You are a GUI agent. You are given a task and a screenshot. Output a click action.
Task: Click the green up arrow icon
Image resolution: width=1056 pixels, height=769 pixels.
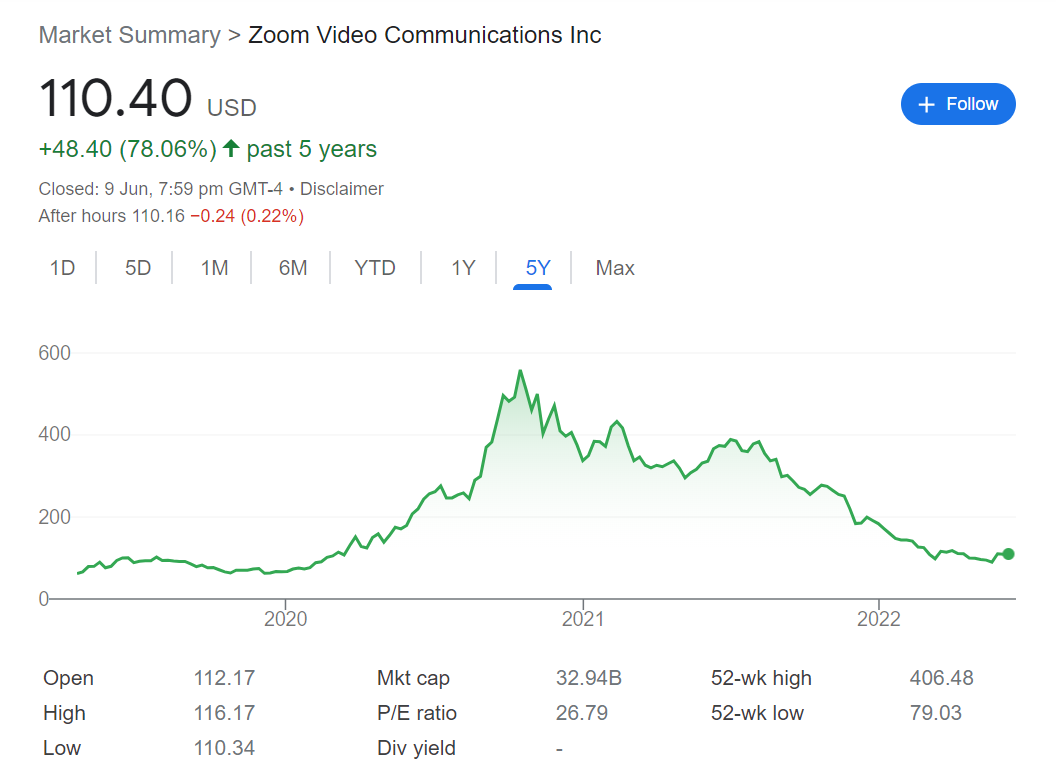[x=231, y=149]
